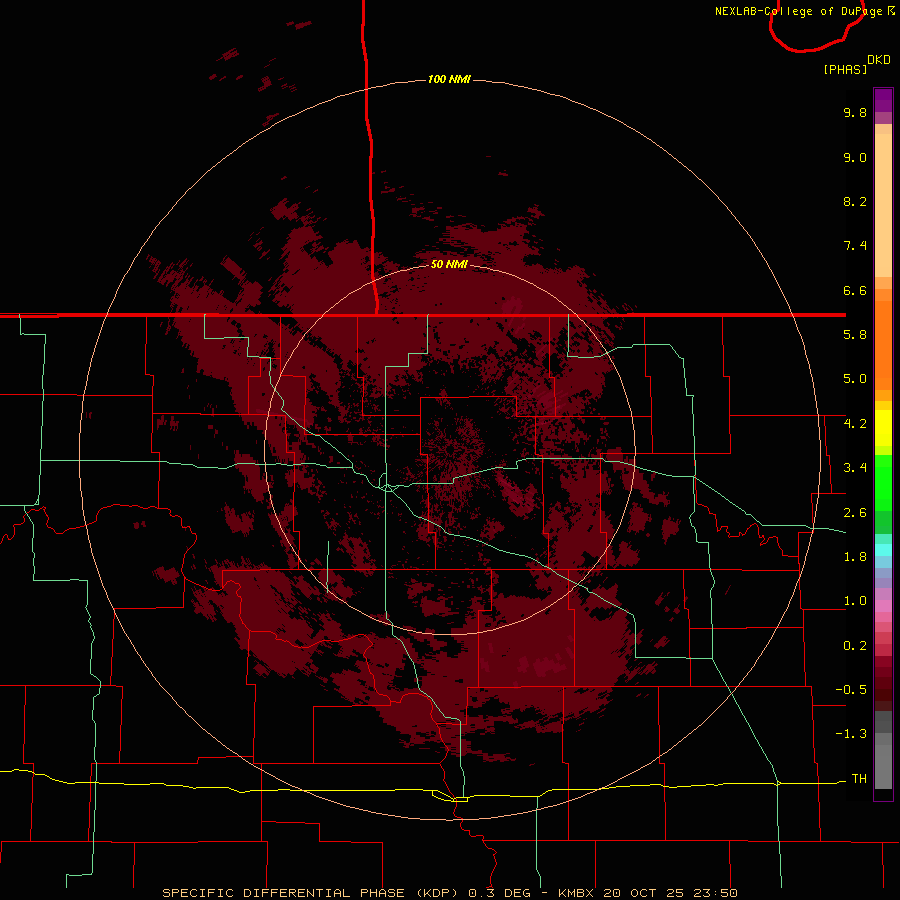Click the 9.0 value on color scale
900x900 pixels.
855,157
